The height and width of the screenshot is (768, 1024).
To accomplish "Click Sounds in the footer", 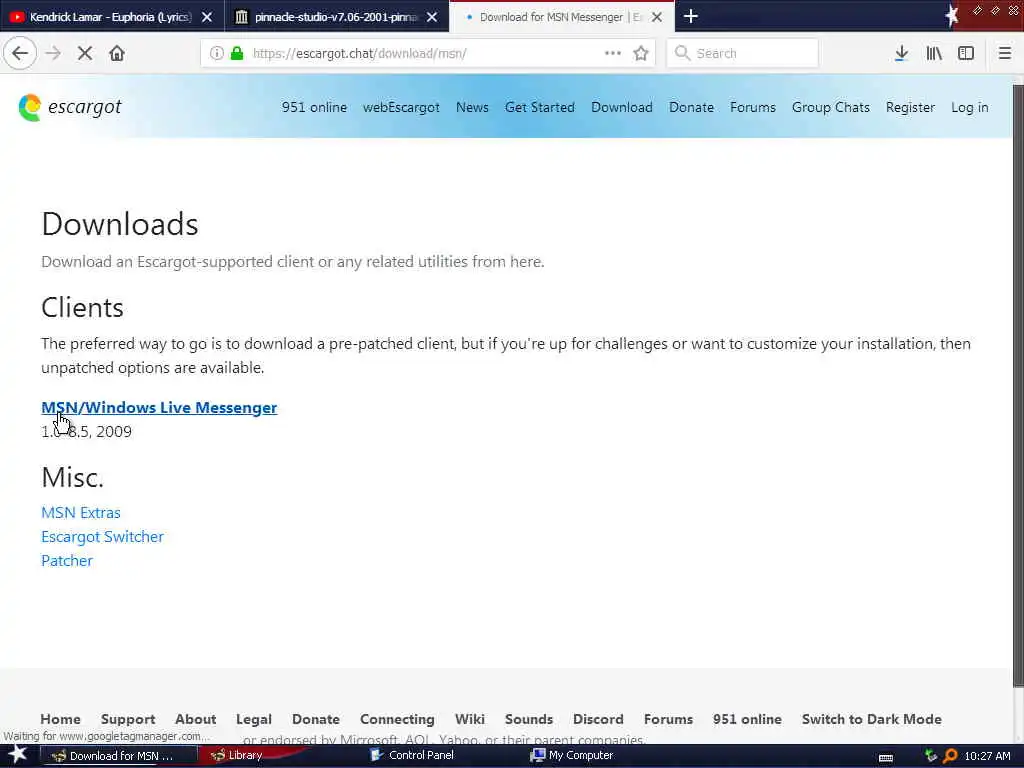I will [x=529, y=719].
